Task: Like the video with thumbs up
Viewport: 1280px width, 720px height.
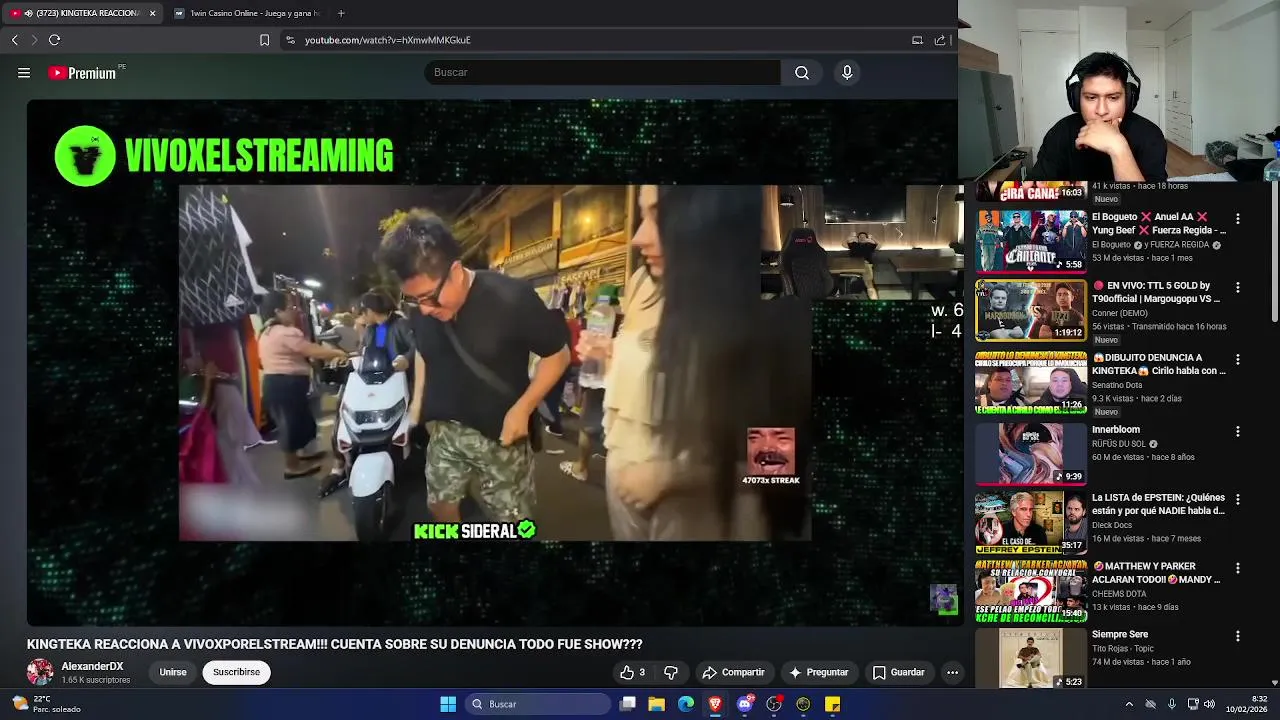Action: point(632,672)
